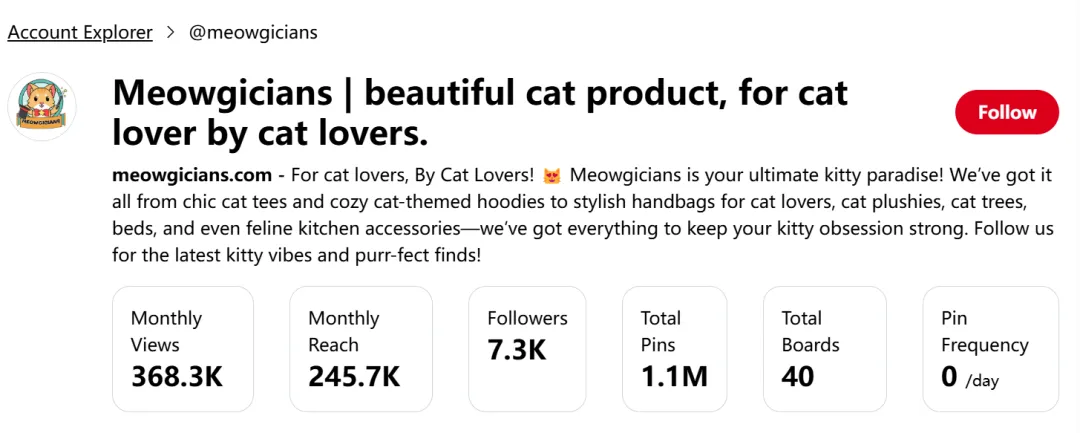Open the Account Explorer breadcrumb link
Viewport: 1080px width, 433px height.
tap(80, 32)
